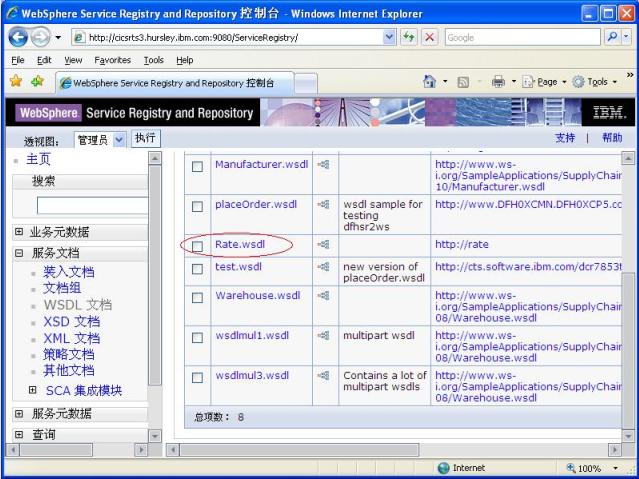Open the Help menu
The image size is (639, 479).
pyautogui.click(x=185, y=60)
